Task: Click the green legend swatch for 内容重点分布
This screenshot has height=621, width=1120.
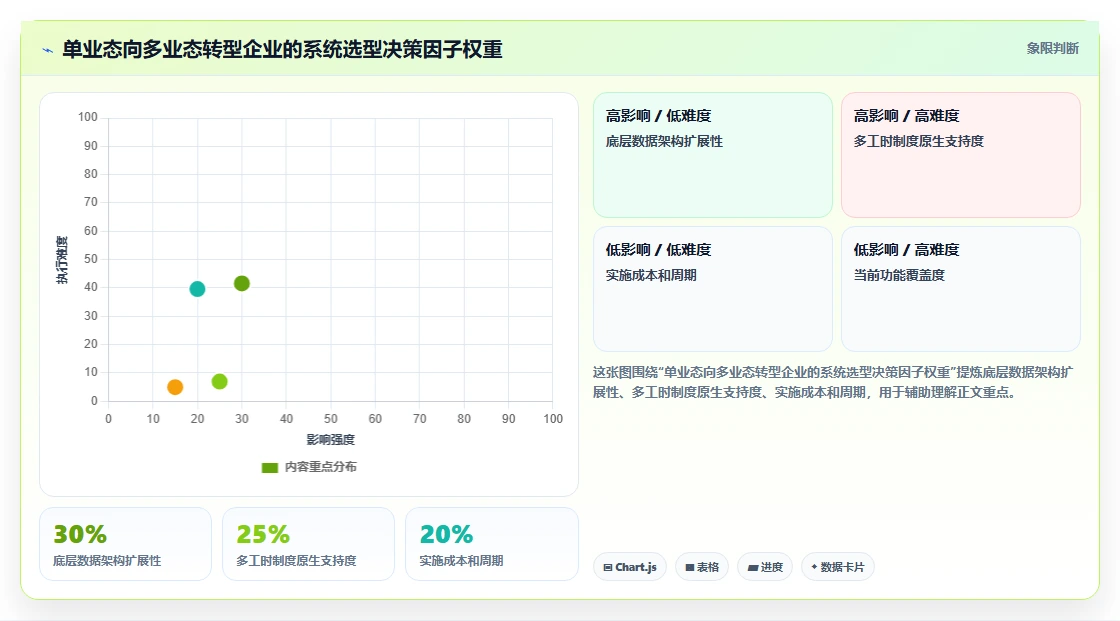Action: coord(269,467)
